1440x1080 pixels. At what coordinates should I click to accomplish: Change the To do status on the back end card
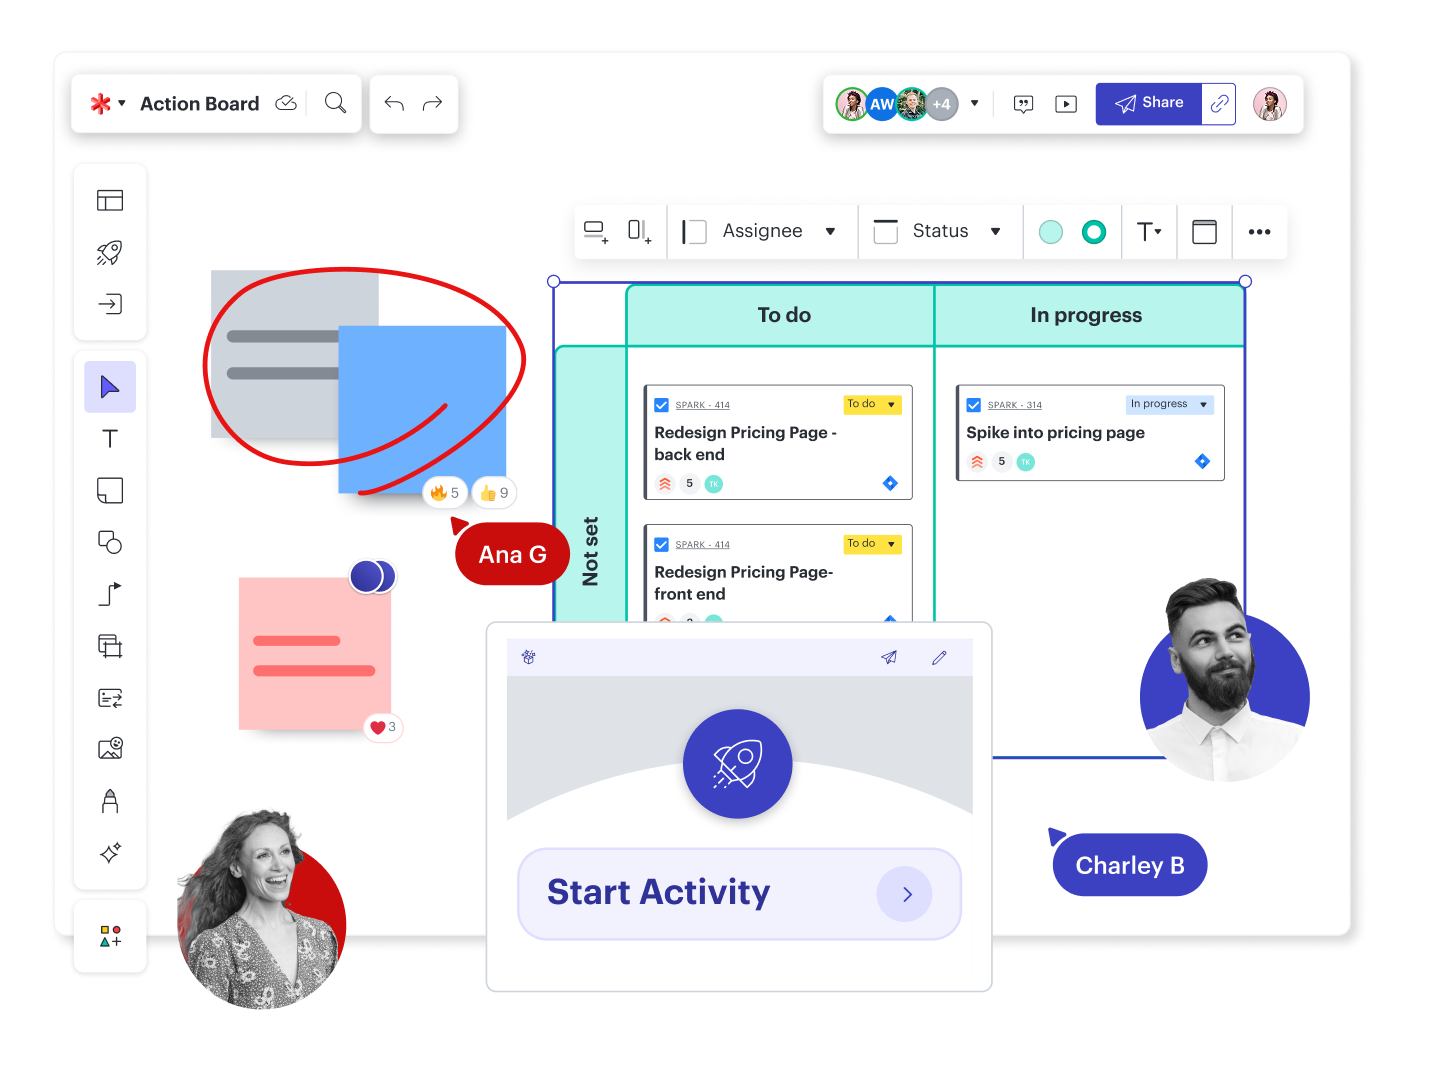point(872,404)
